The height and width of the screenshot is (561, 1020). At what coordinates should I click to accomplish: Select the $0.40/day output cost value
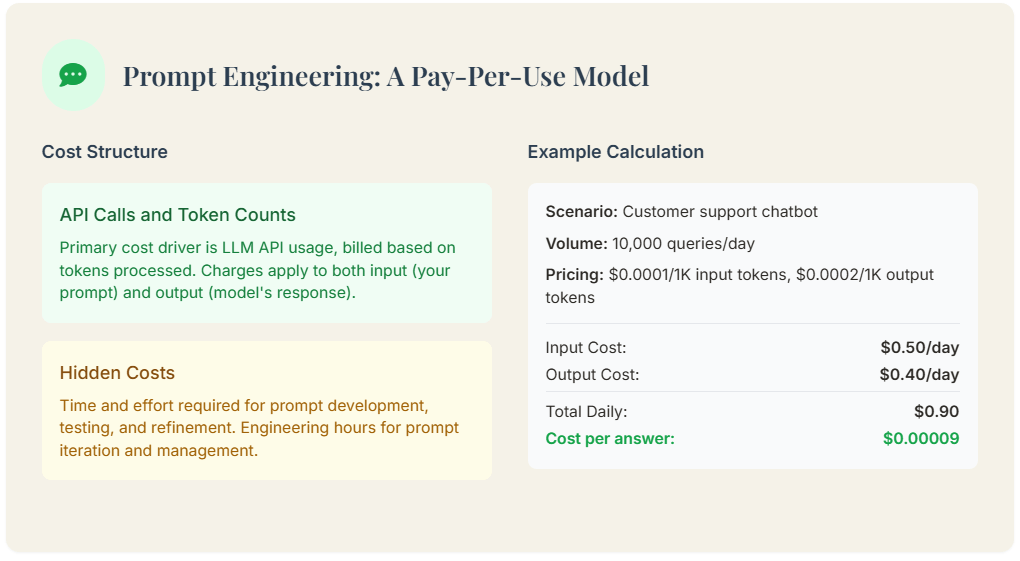point(919,375)
